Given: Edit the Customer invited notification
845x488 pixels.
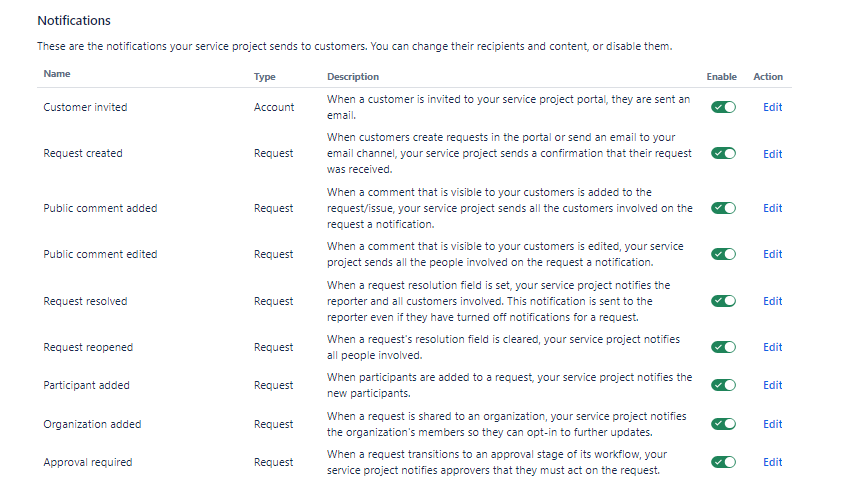Looking at the screenshot, I should 772,107.
